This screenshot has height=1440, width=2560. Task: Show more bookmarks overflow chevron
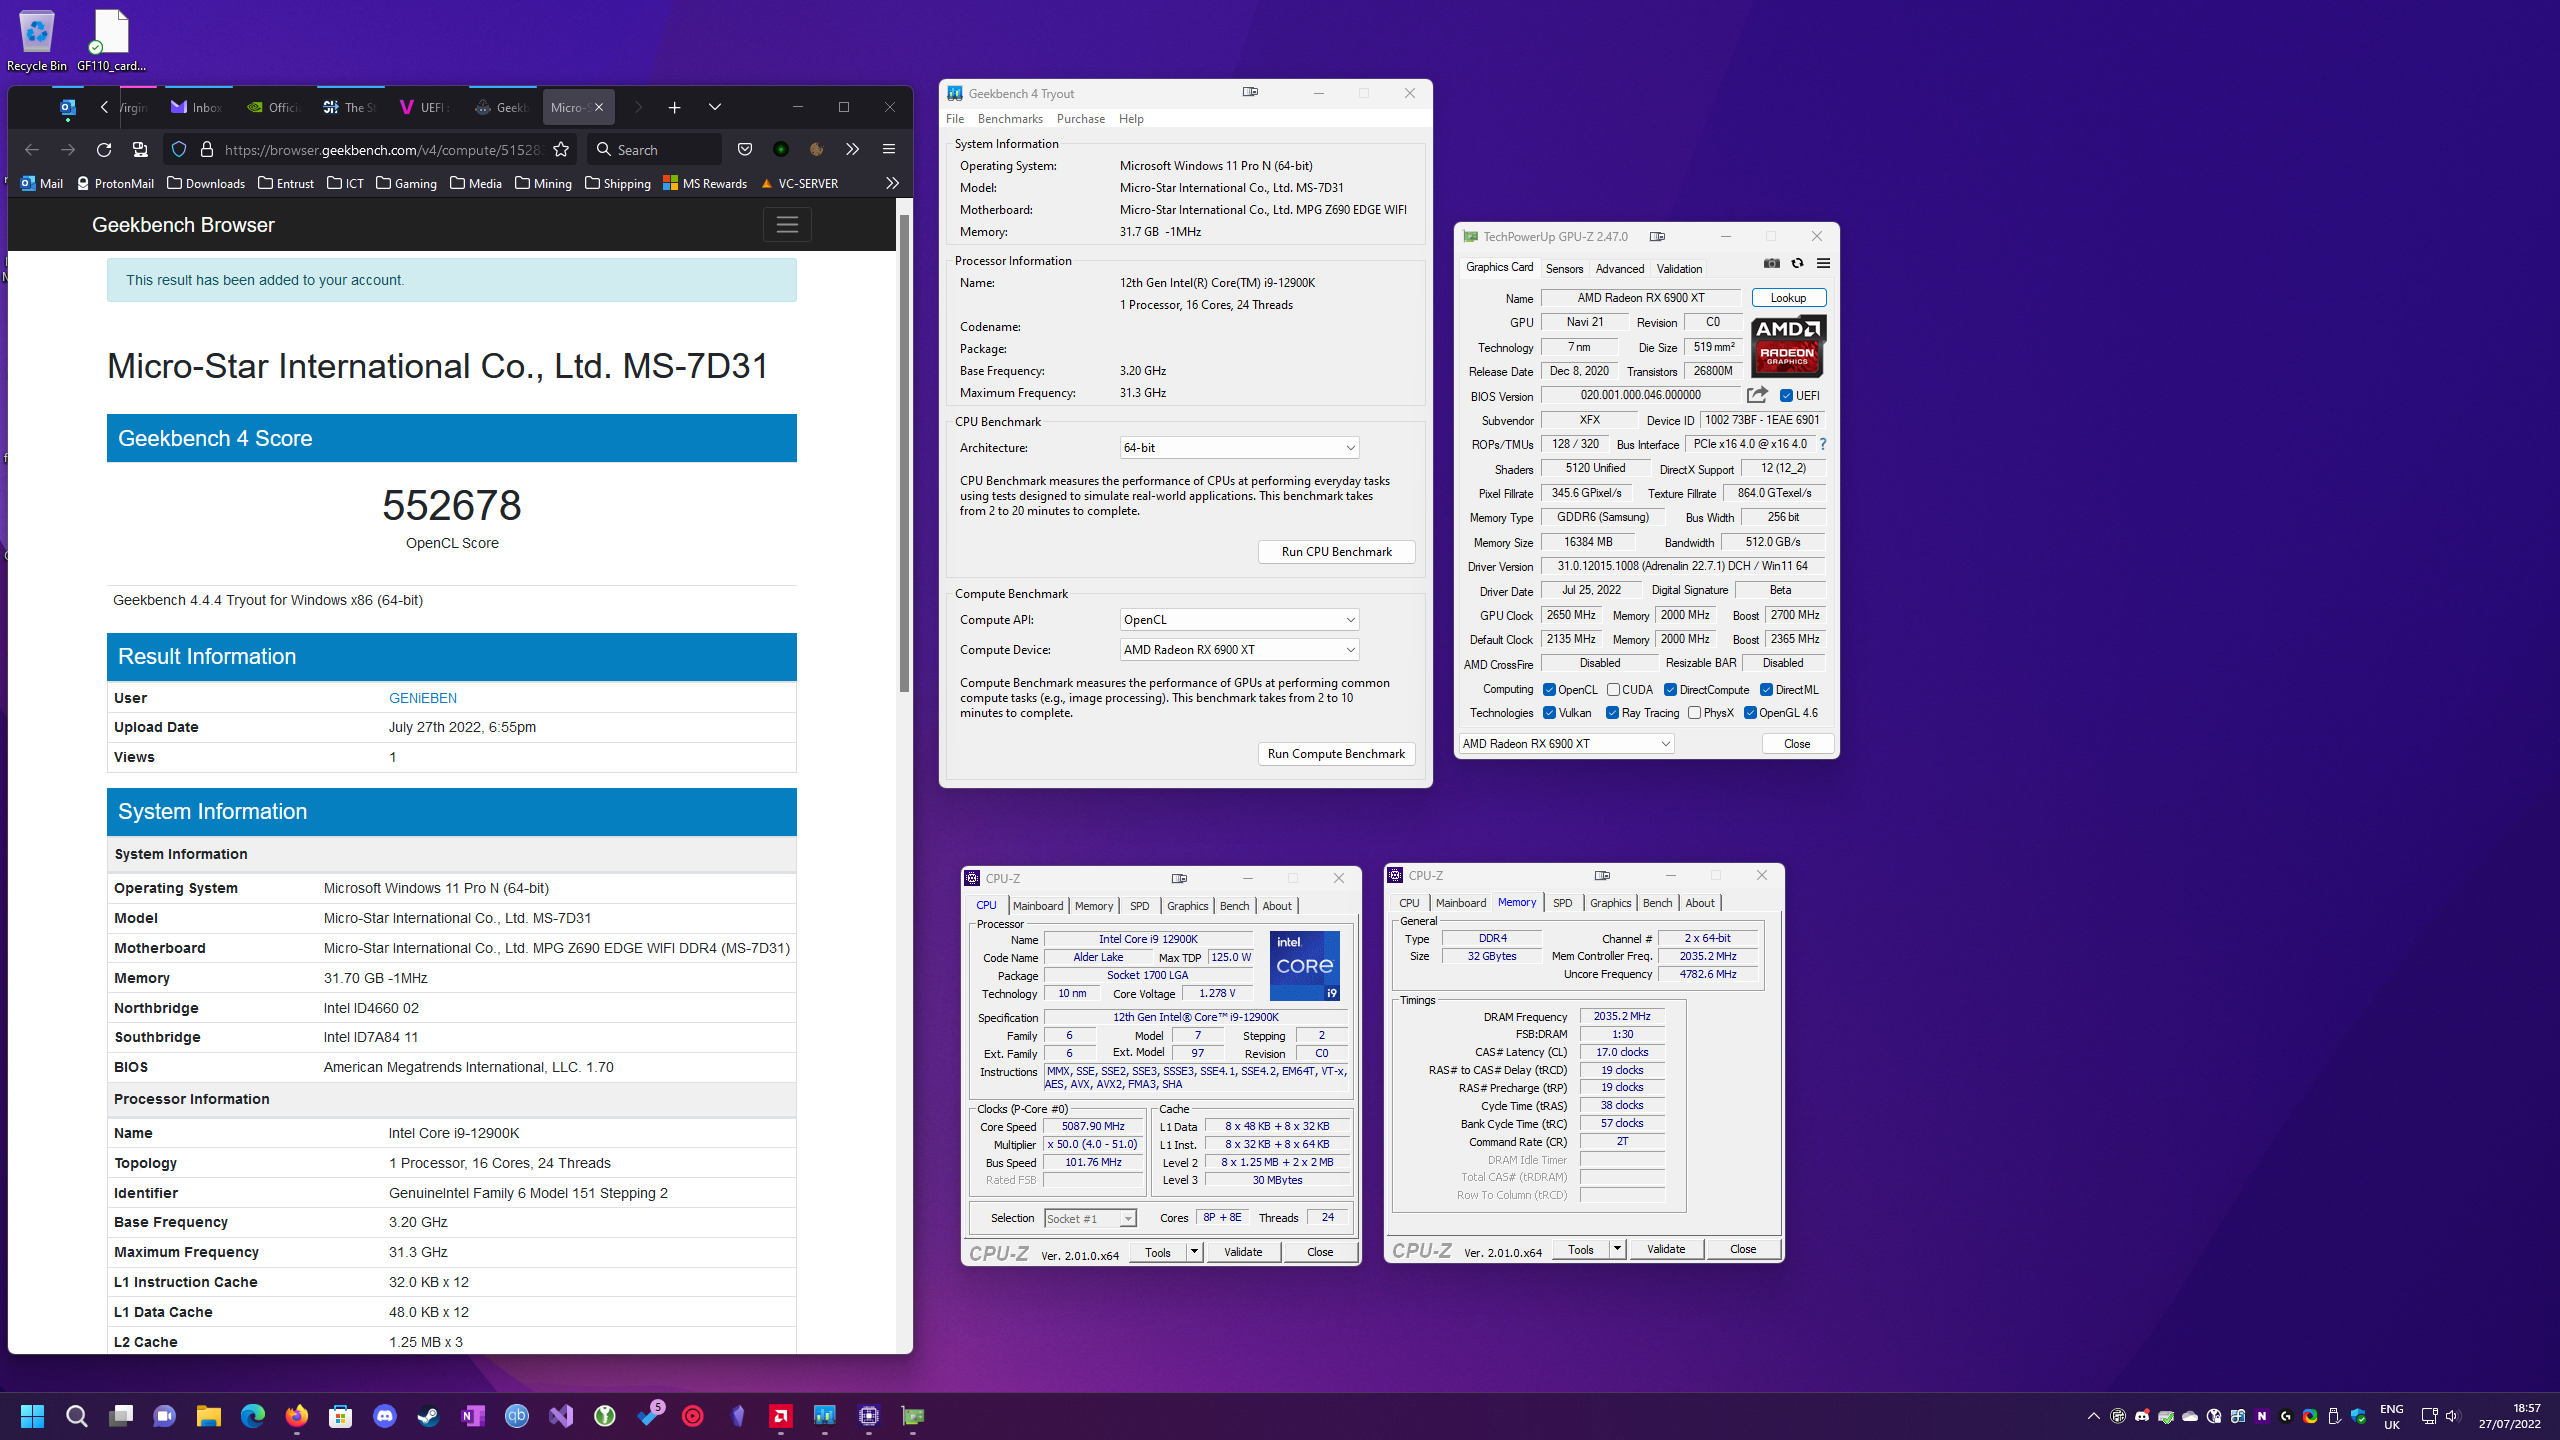[x=892, y=183]
